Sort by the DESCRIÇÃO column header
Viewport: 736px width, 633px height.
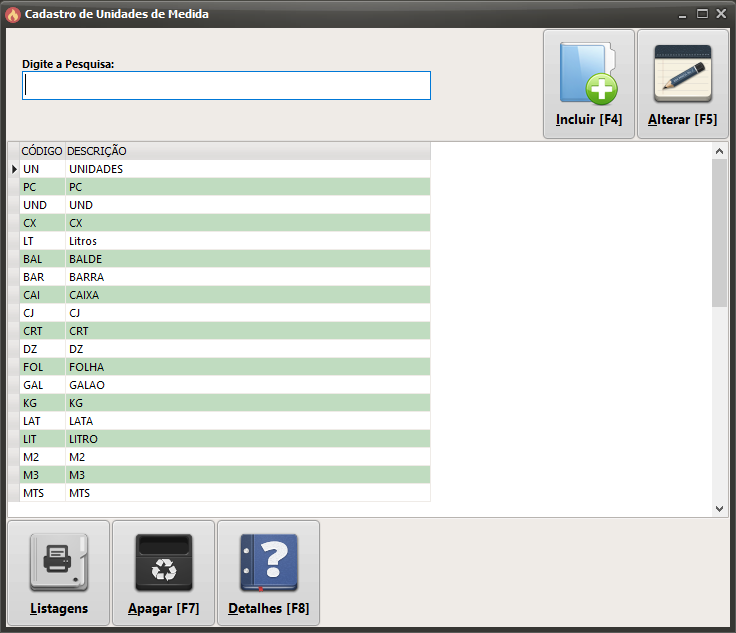click(97, 151)
